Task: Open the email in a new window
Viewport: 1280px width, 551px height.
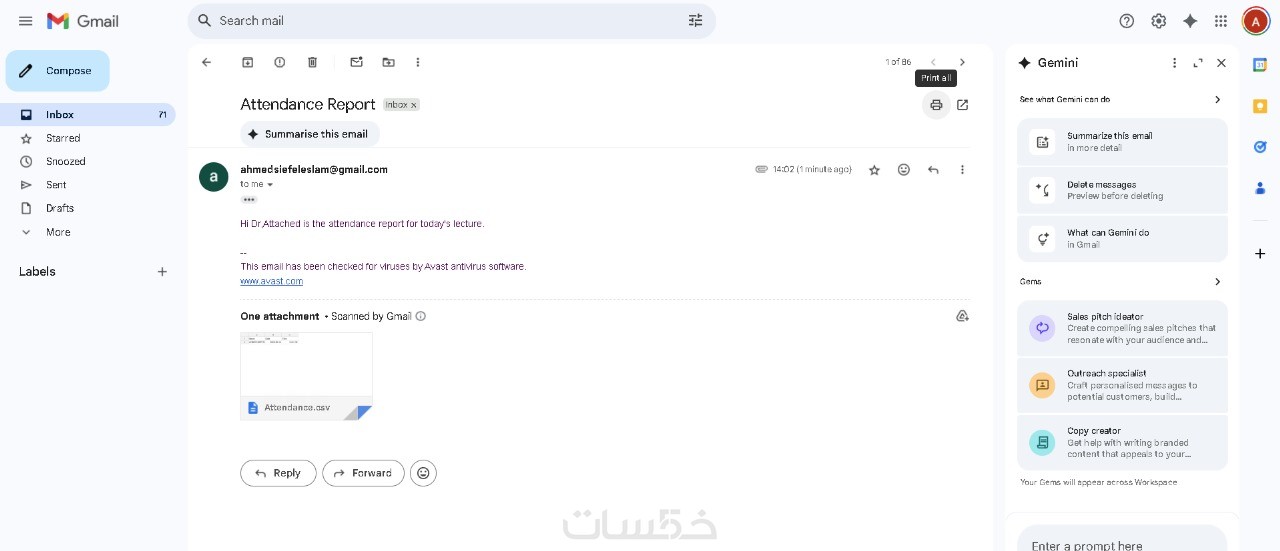Action: 962,105
